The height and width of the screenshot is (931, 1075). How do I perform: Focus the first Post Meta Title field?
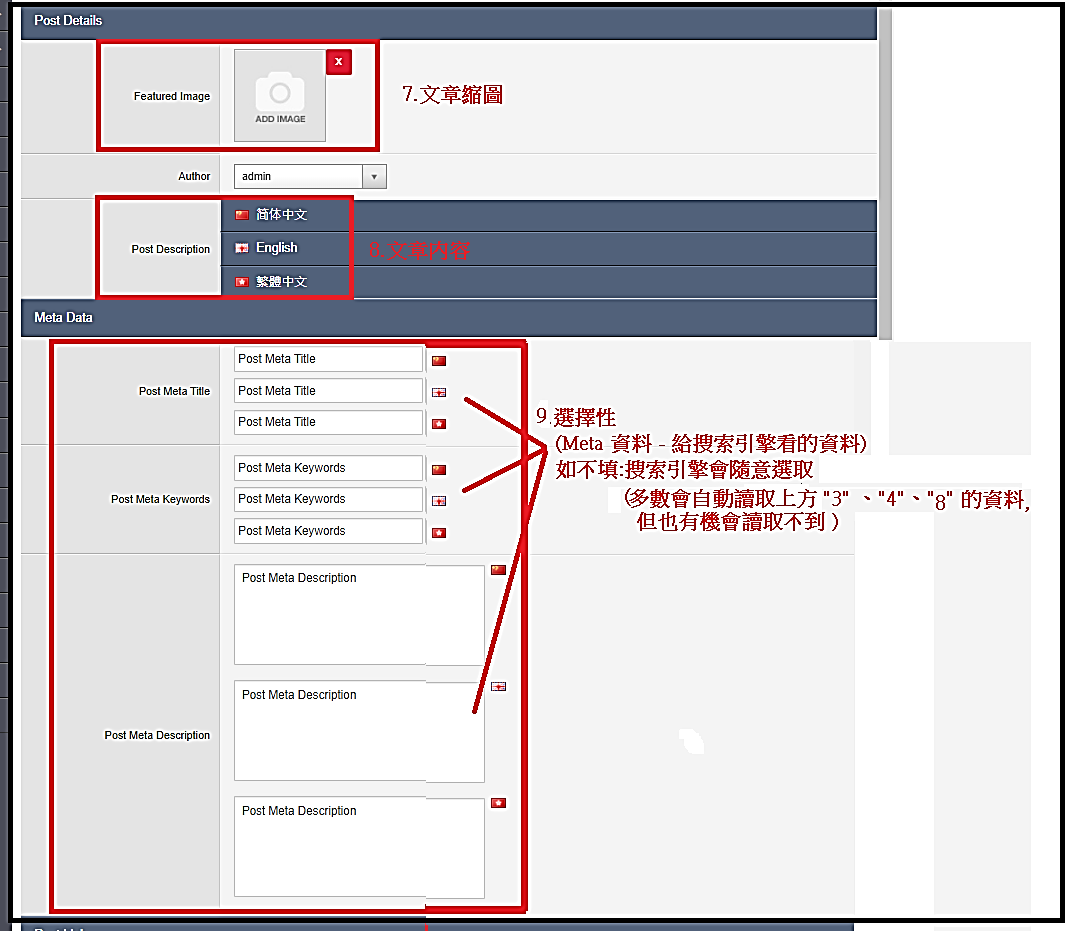click(329, 359)
